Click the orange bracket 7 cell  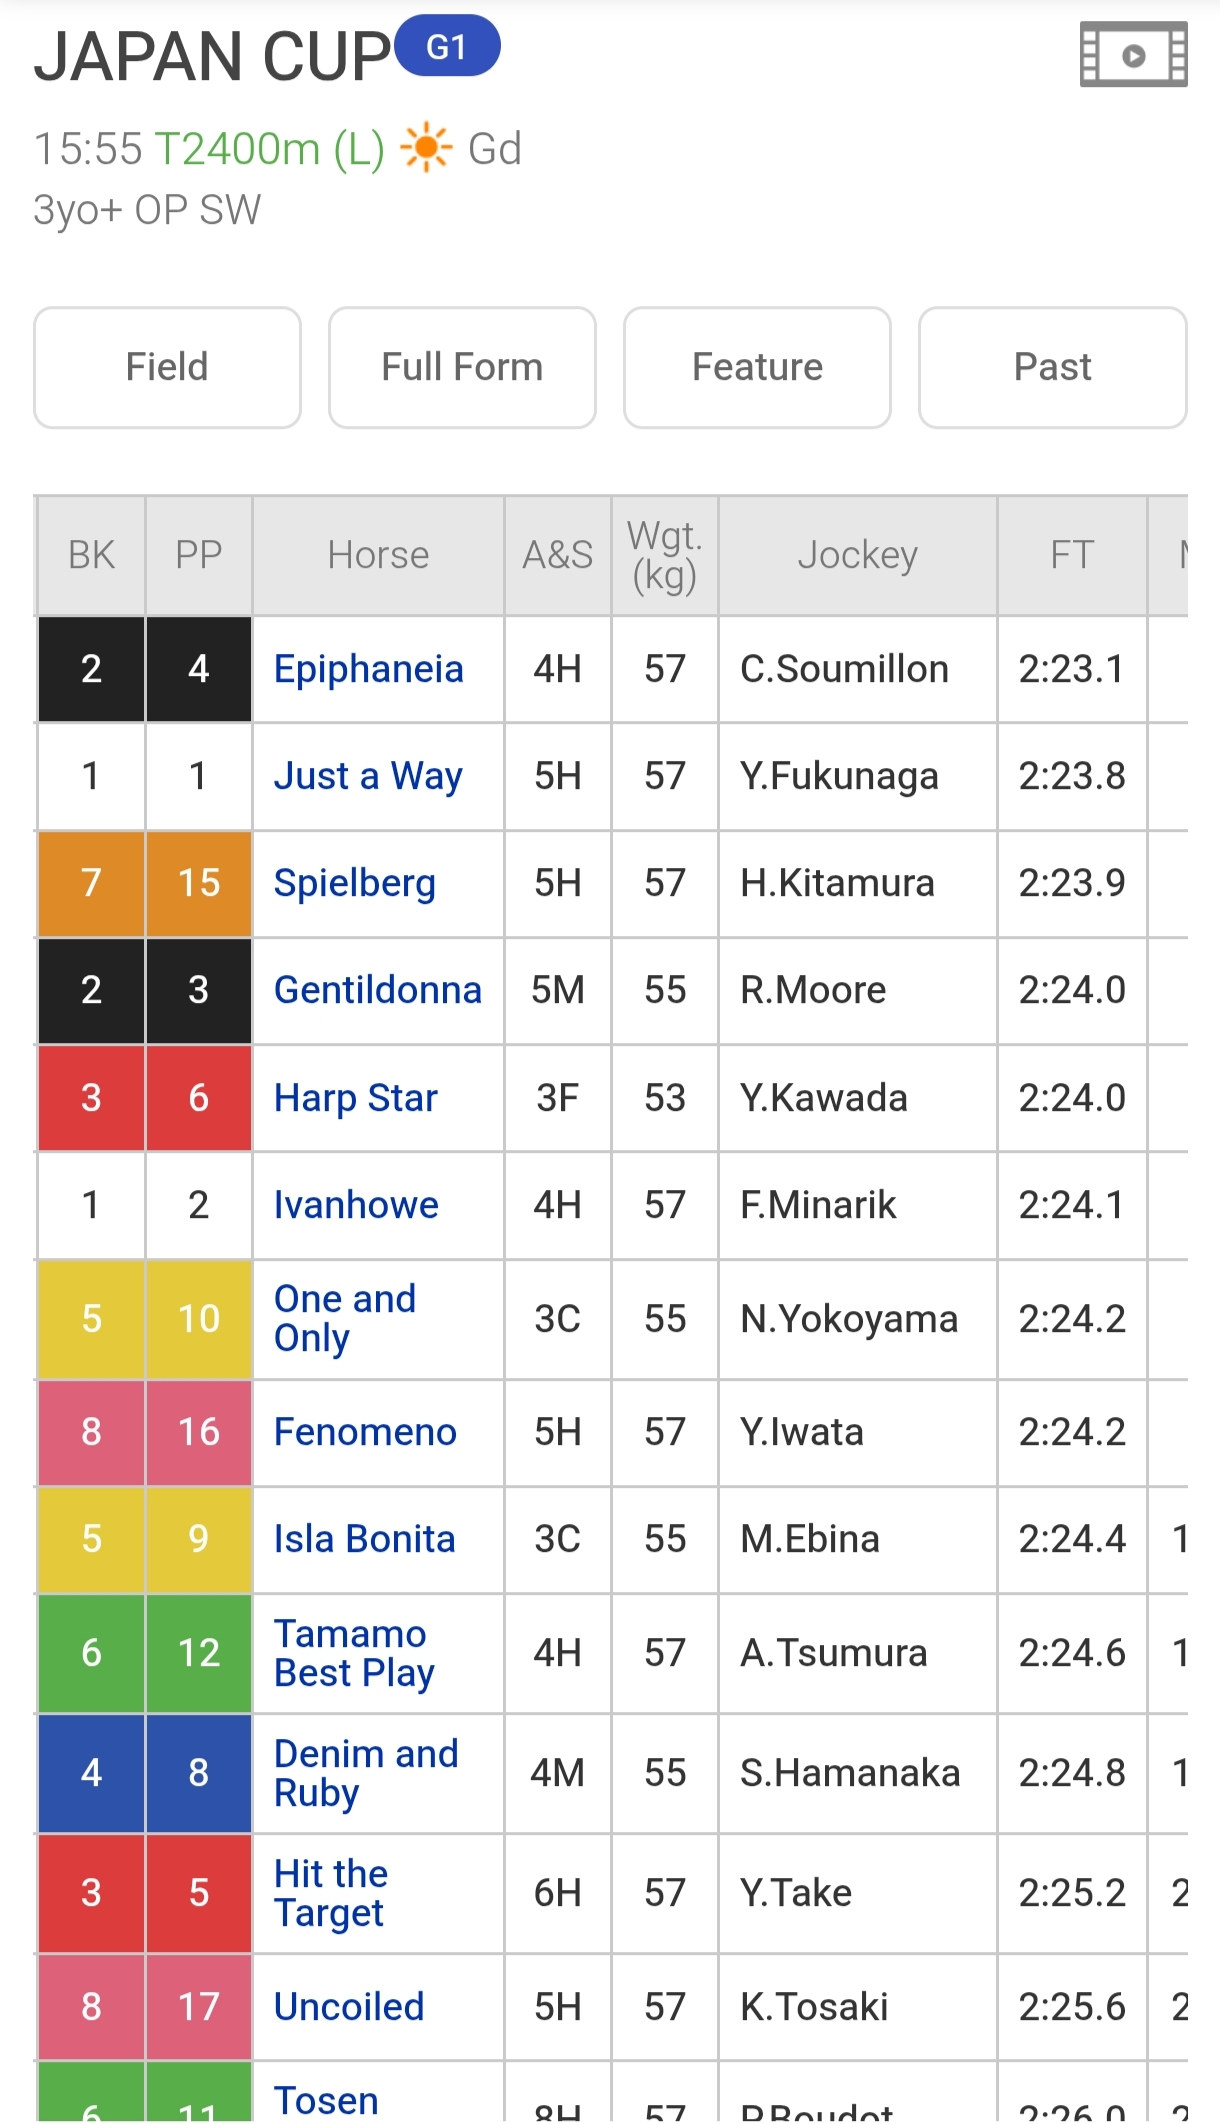(x=91, y=883)
